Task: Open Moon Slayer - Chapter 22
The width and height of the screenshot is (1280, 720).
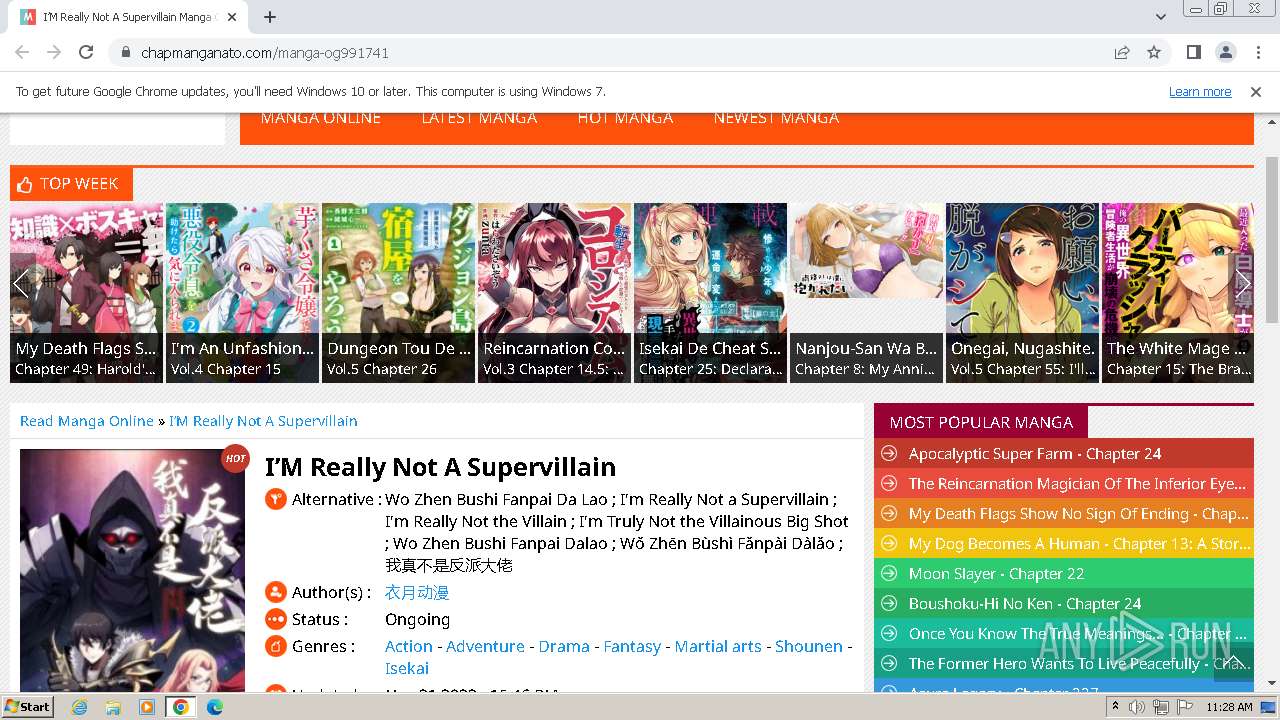Action: coord(996,573)
